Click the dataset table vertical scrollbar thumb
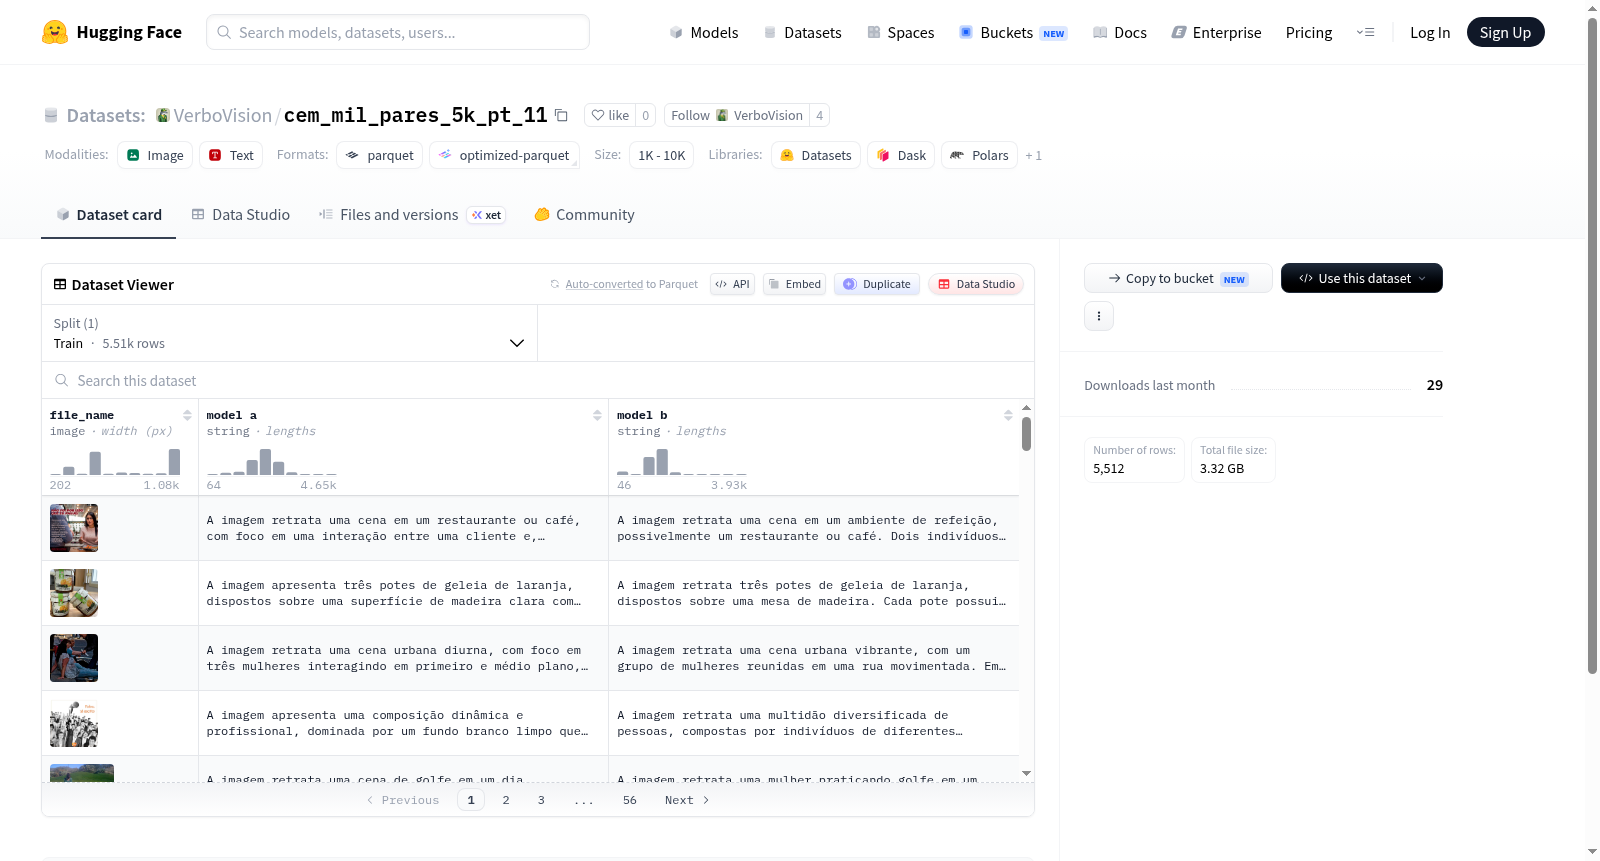The height and width of the screenshot is (861, 1600). click(1026, 434)
